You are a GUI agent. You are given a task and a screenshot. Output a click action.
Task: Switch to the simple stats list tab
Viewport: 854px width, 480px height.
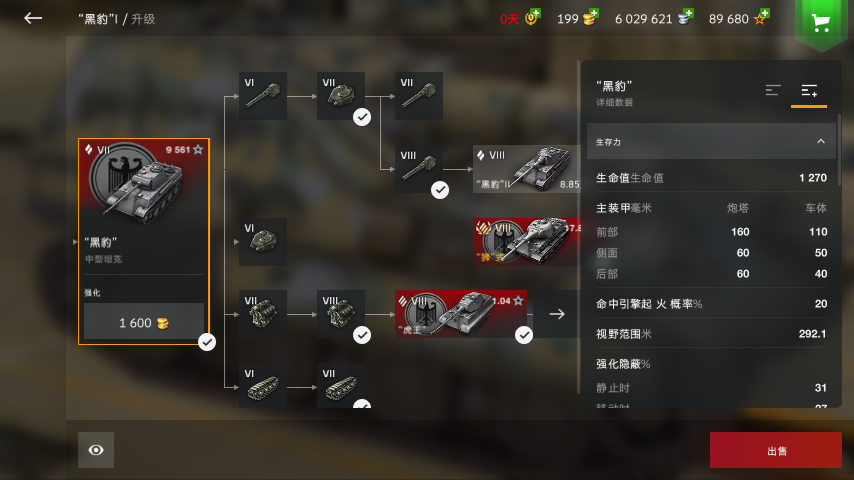(773, 90)
